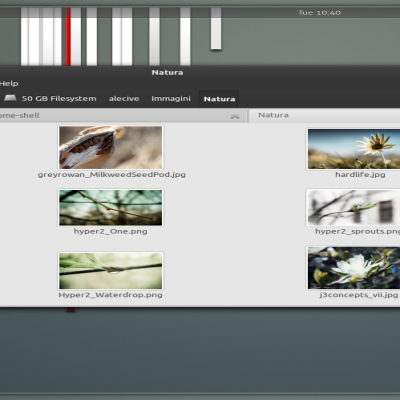The height and width of the screenshot is (400, 400).
Task: Jump to Immagini in the path bar
Action: tap(171, 99)
